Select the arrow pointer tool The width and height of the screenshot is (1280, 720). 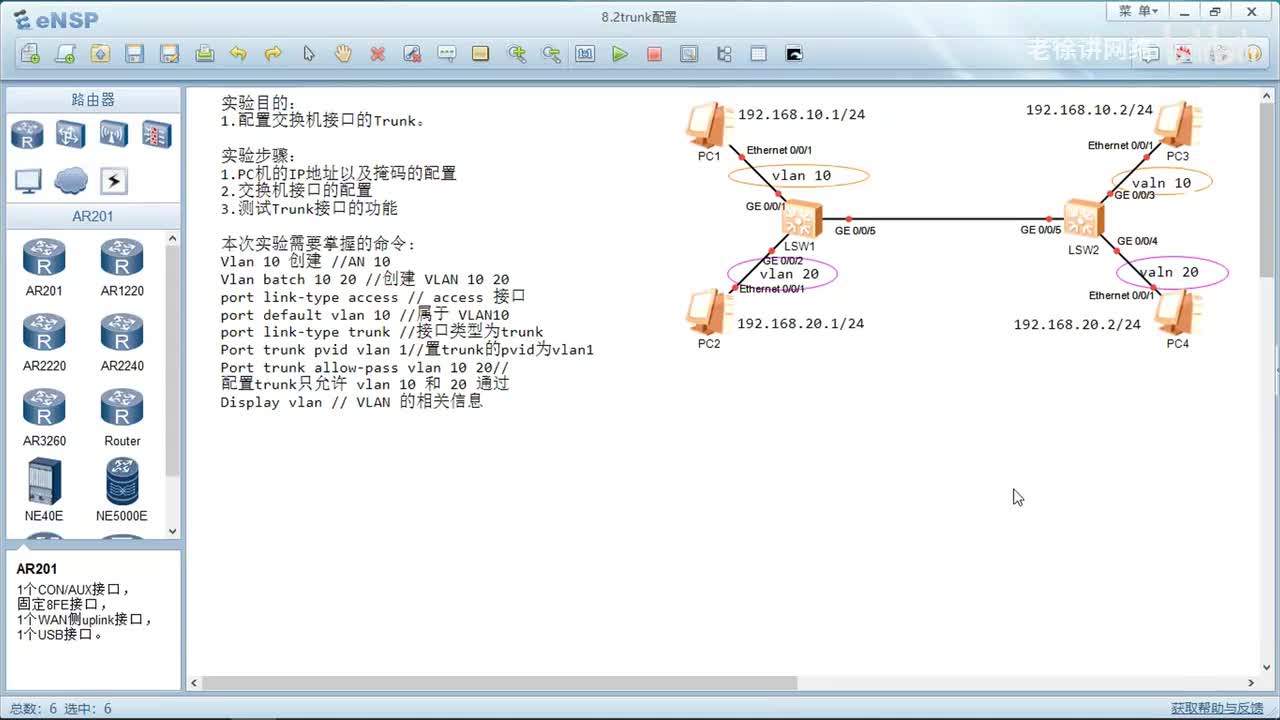point(308,54)
